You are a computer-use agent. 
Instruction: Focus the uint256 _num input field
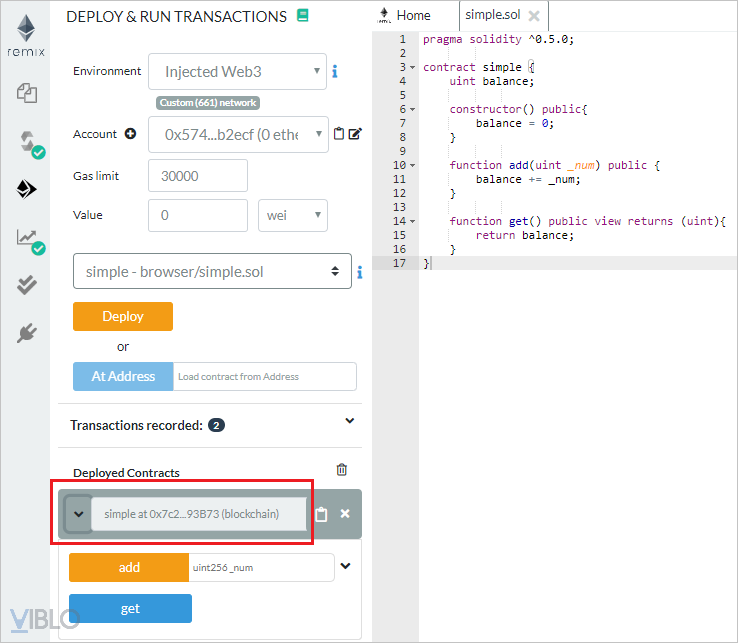261,568
